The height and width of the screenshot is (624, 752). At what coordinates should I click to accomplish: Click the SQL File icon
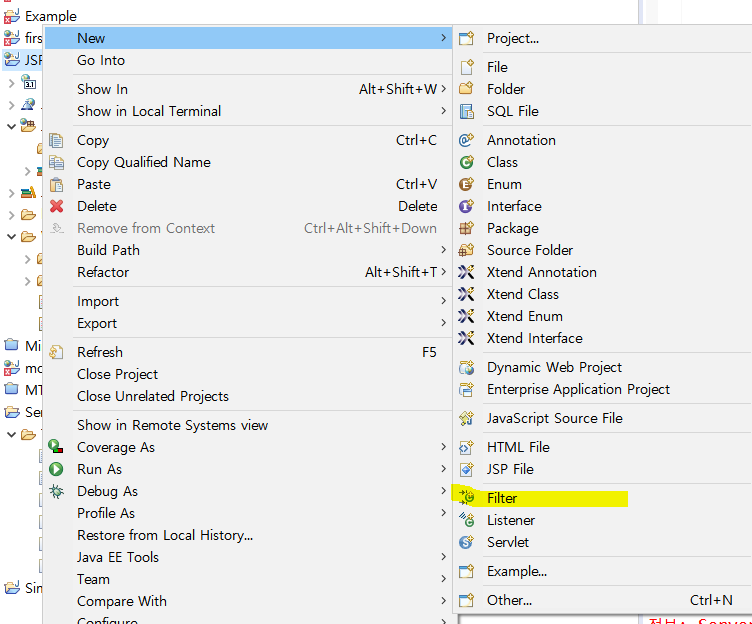coord(467,111)
